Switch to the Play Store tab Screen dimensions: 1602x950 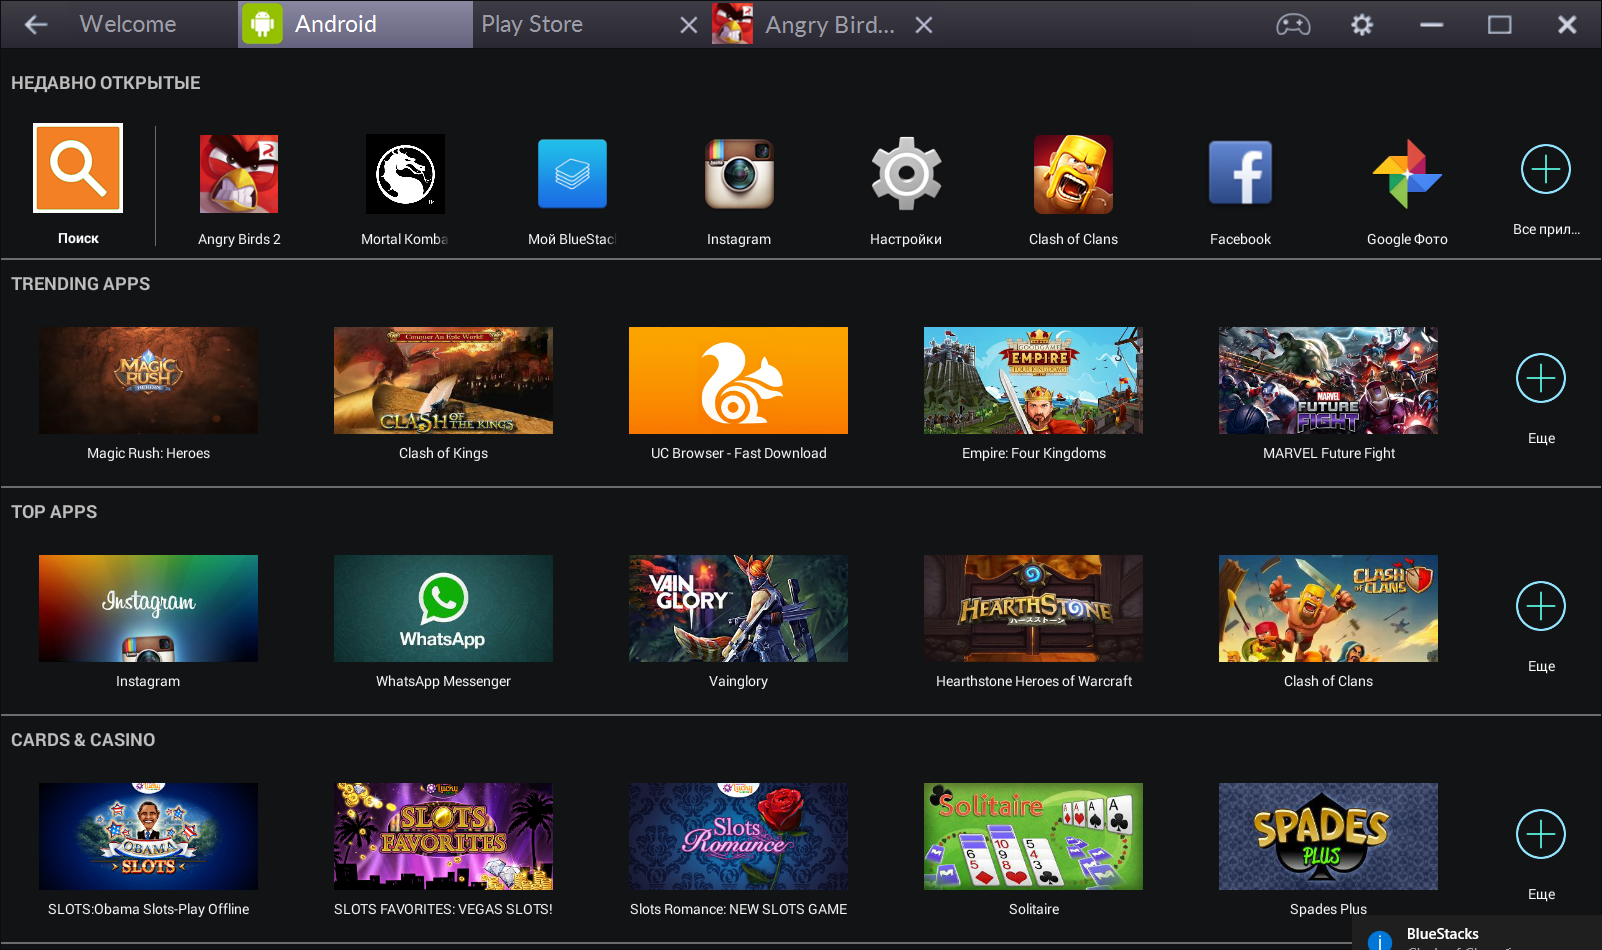click(532, 24)
